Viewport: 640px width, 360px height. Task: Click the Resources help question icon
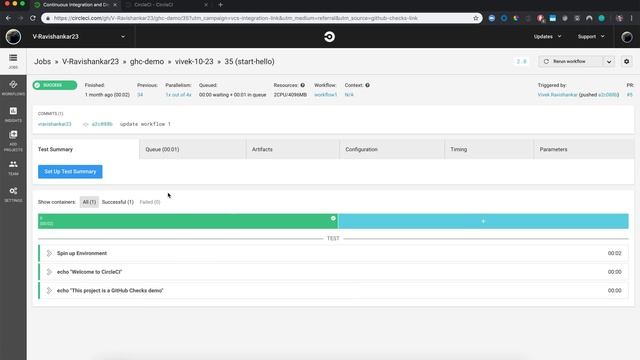tap(302, 85)
